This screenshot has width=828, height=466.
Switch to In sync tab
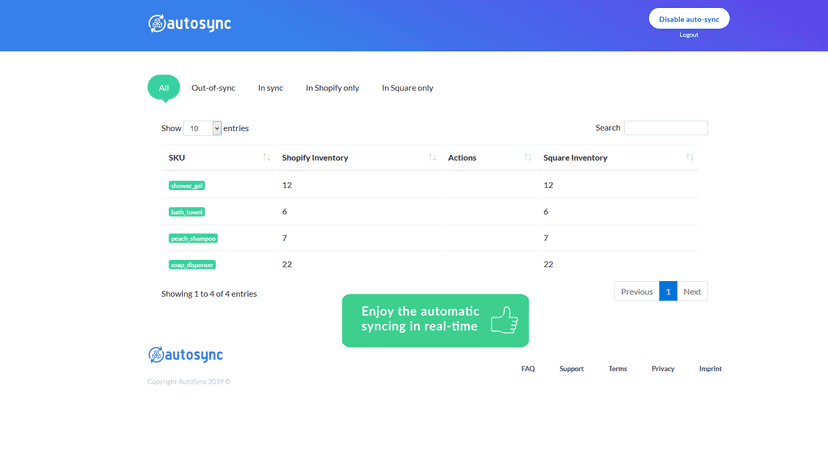(270, 88)
